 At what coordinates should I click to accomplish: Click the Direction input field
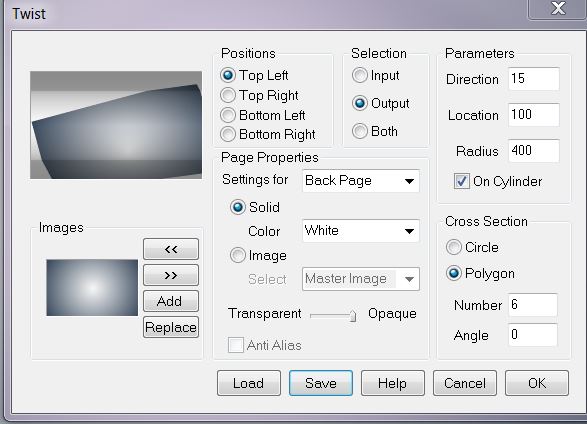click(x=533, y=79)
